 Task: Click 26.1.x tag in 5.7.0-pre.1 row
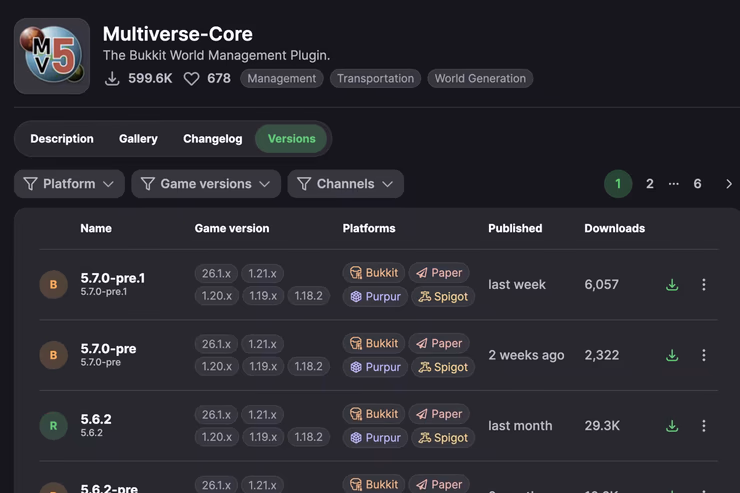216,274
